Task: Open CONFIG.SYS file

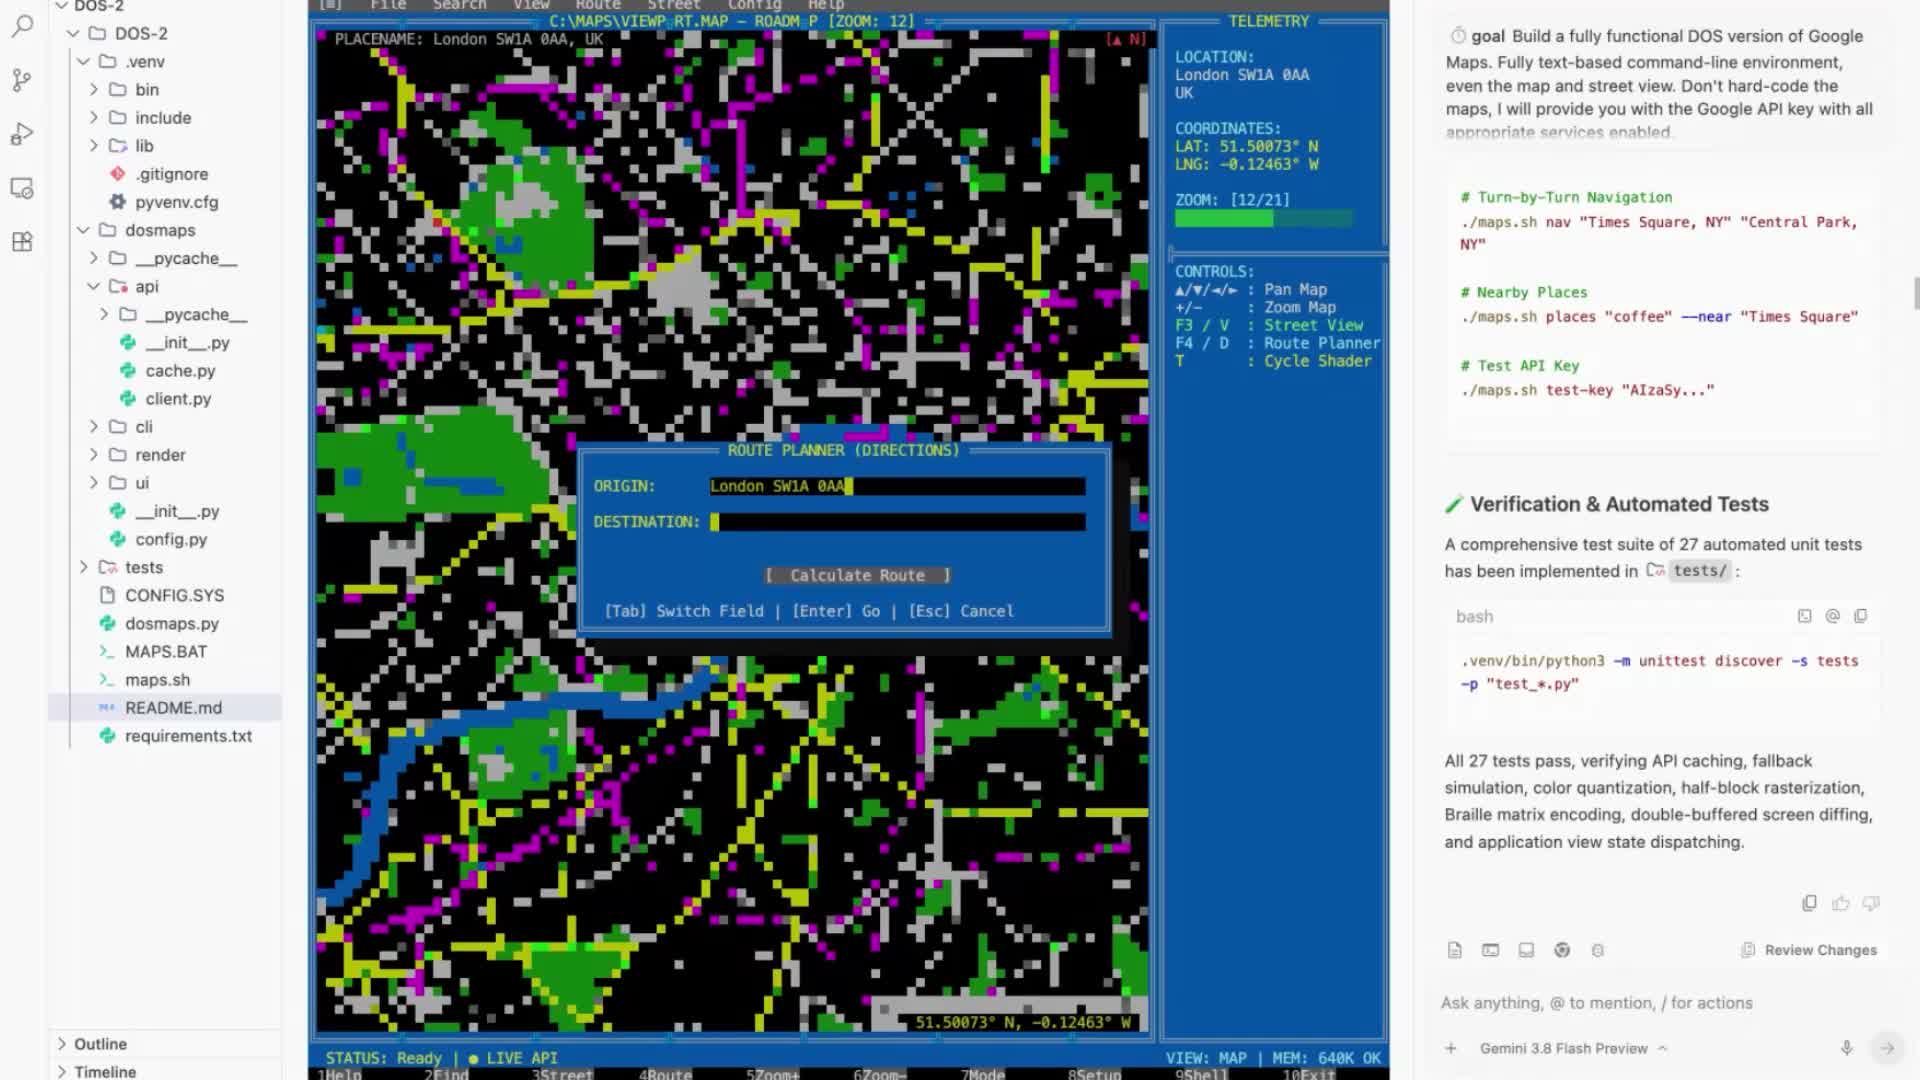Action: coord(174,596)
